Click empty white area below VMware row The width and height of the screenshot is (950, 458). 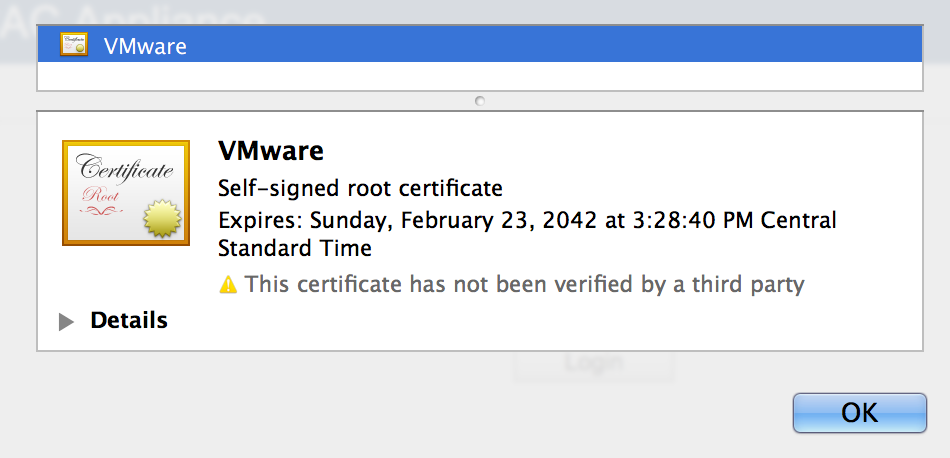click(x=480, y=76)
